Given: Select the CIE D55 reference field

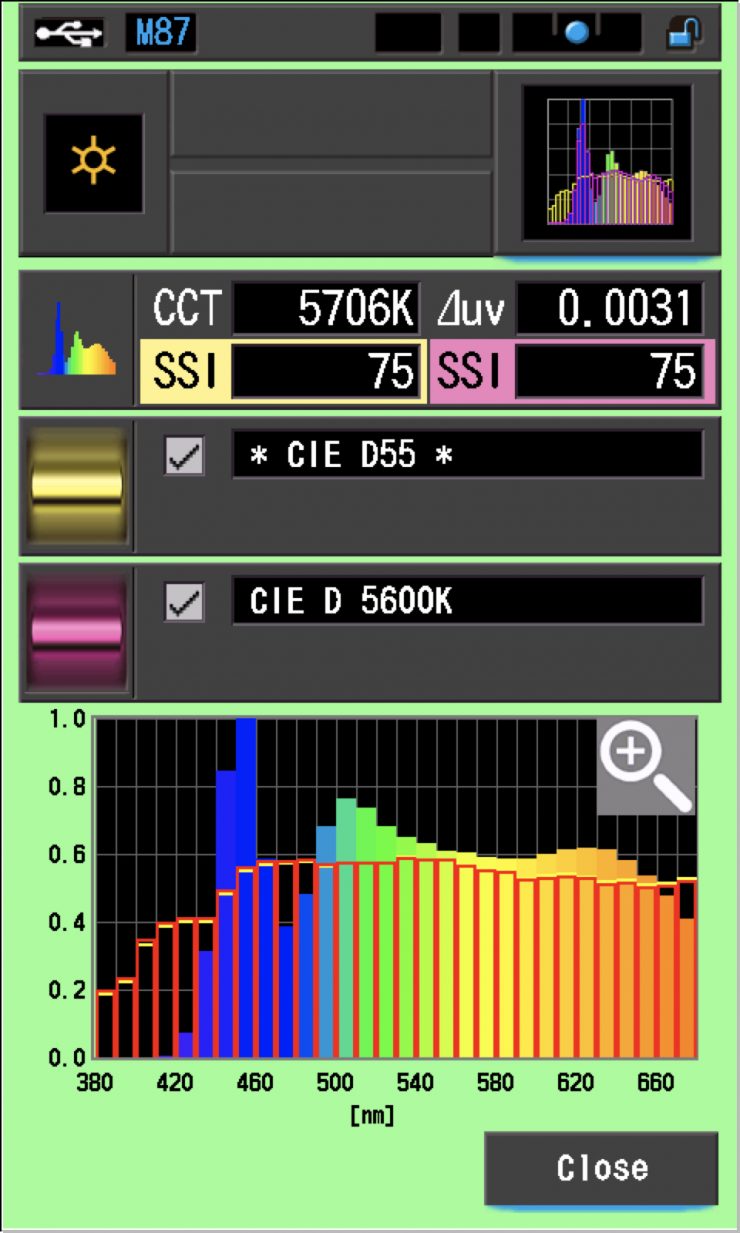Looking at the screenshot, I should click(467, 455).
